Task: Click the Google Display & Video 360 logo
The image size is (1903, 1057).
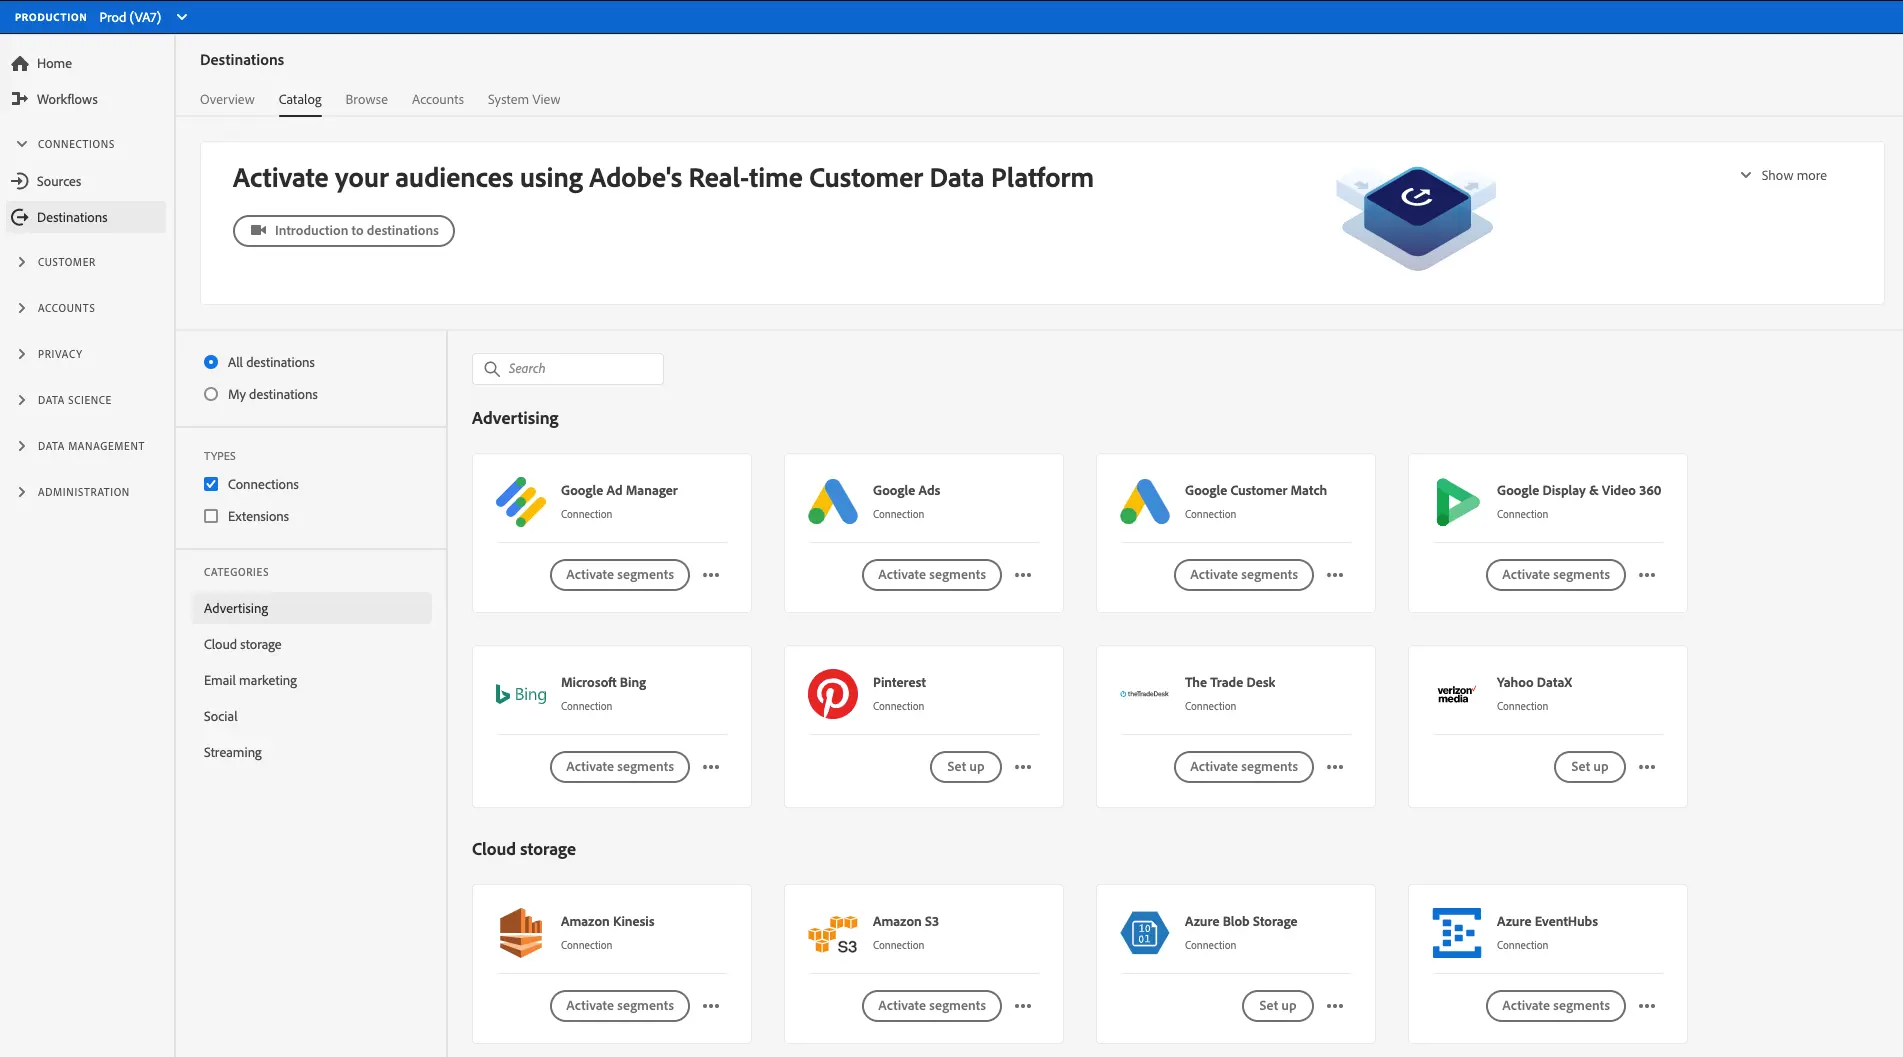Action: pos(1457,502)
